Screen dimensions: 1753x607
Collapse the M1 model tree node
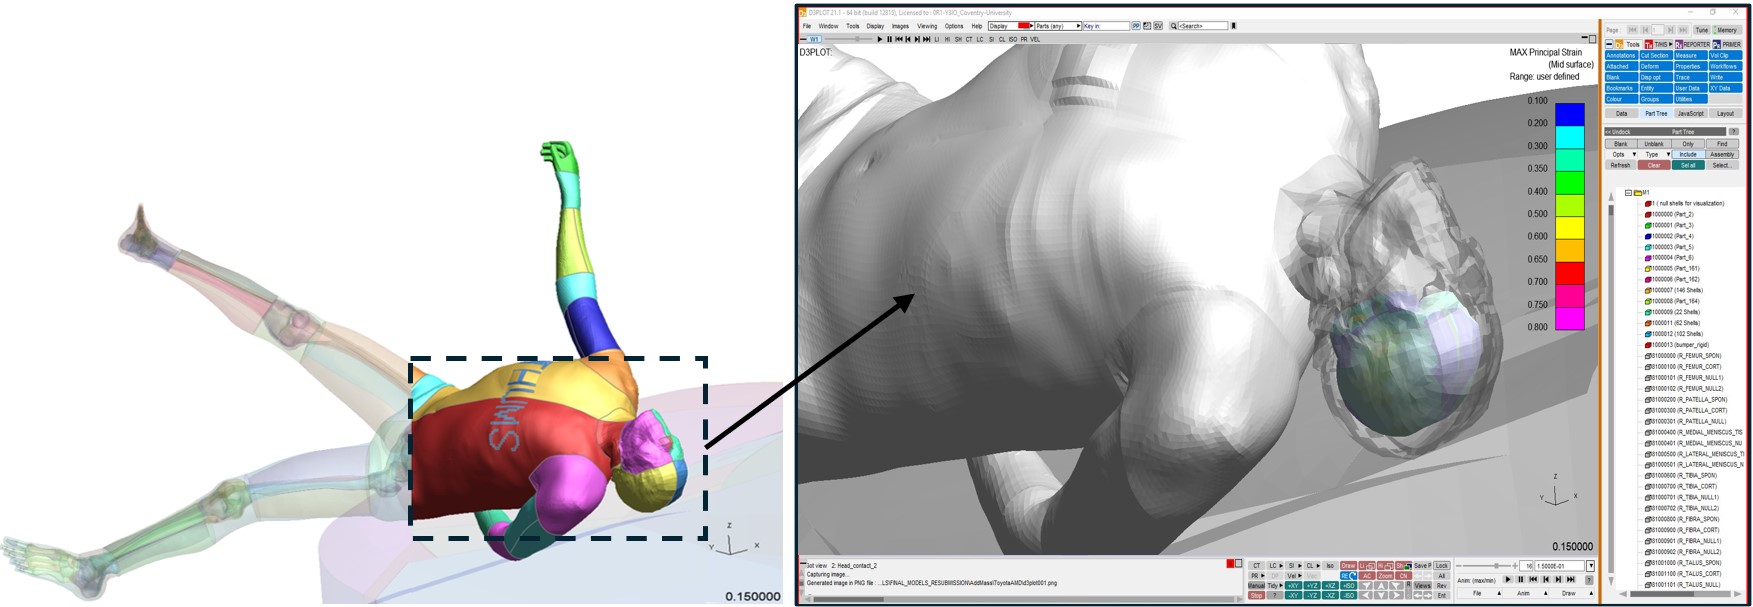click(x=1628, y=192)
